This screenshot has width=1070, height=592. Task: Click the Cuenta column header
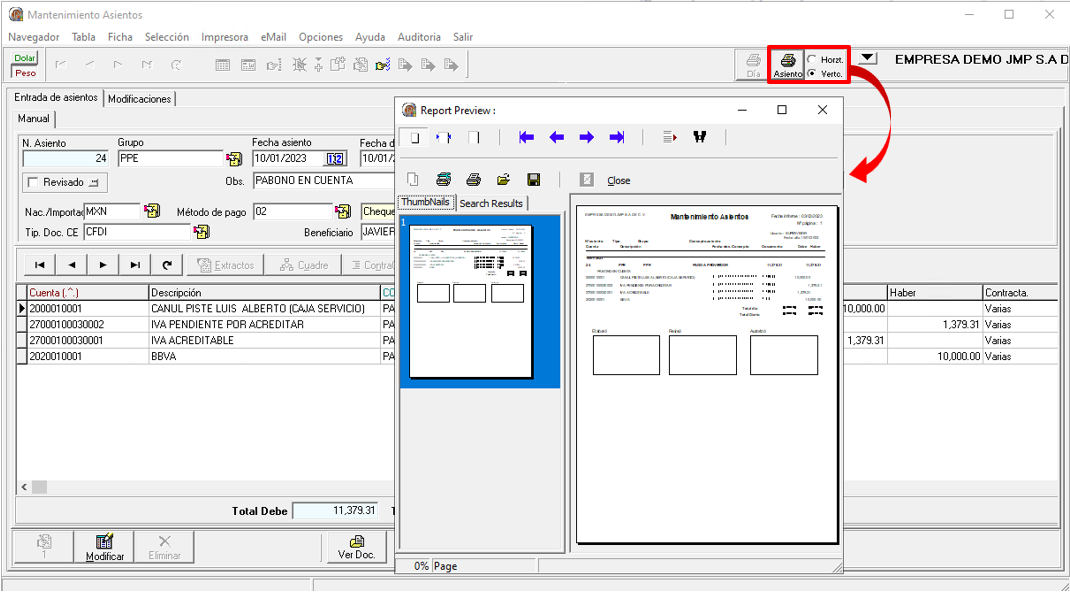88,293
